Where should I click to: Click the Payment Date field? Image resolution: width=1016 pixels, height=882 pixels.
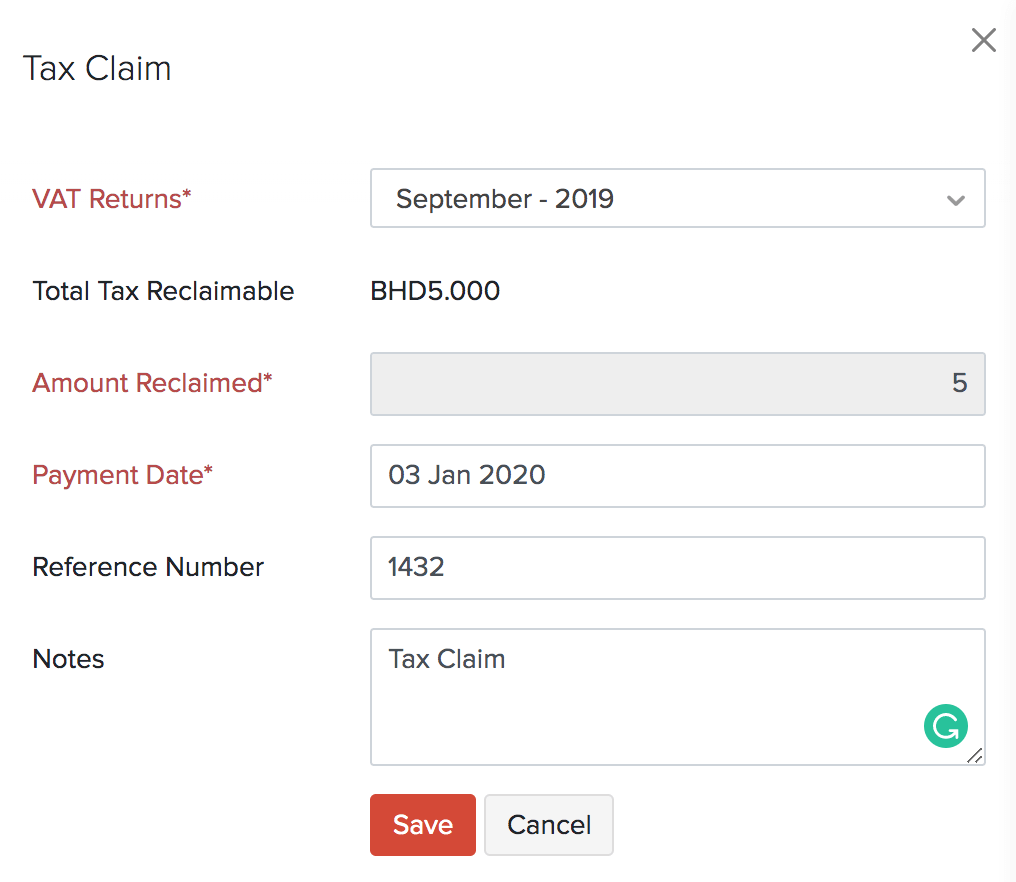pyautogui.click(x=678, y=476)
